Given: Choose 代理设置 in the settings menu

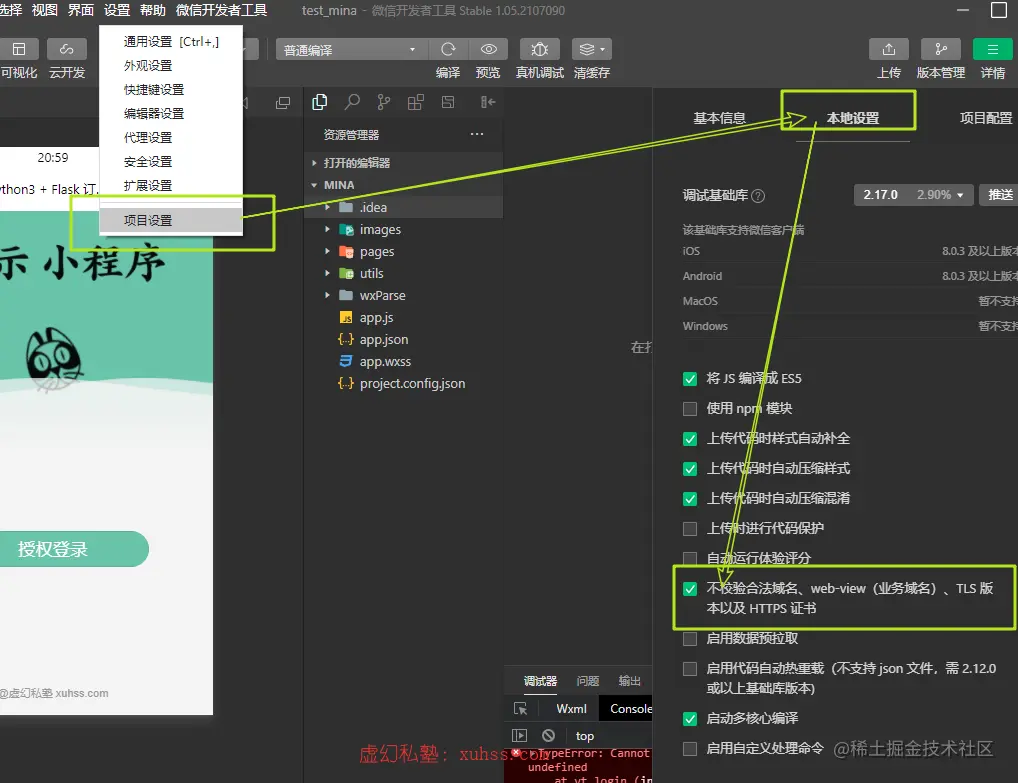Looking at the screenshot, I should (x=171, y=138).
